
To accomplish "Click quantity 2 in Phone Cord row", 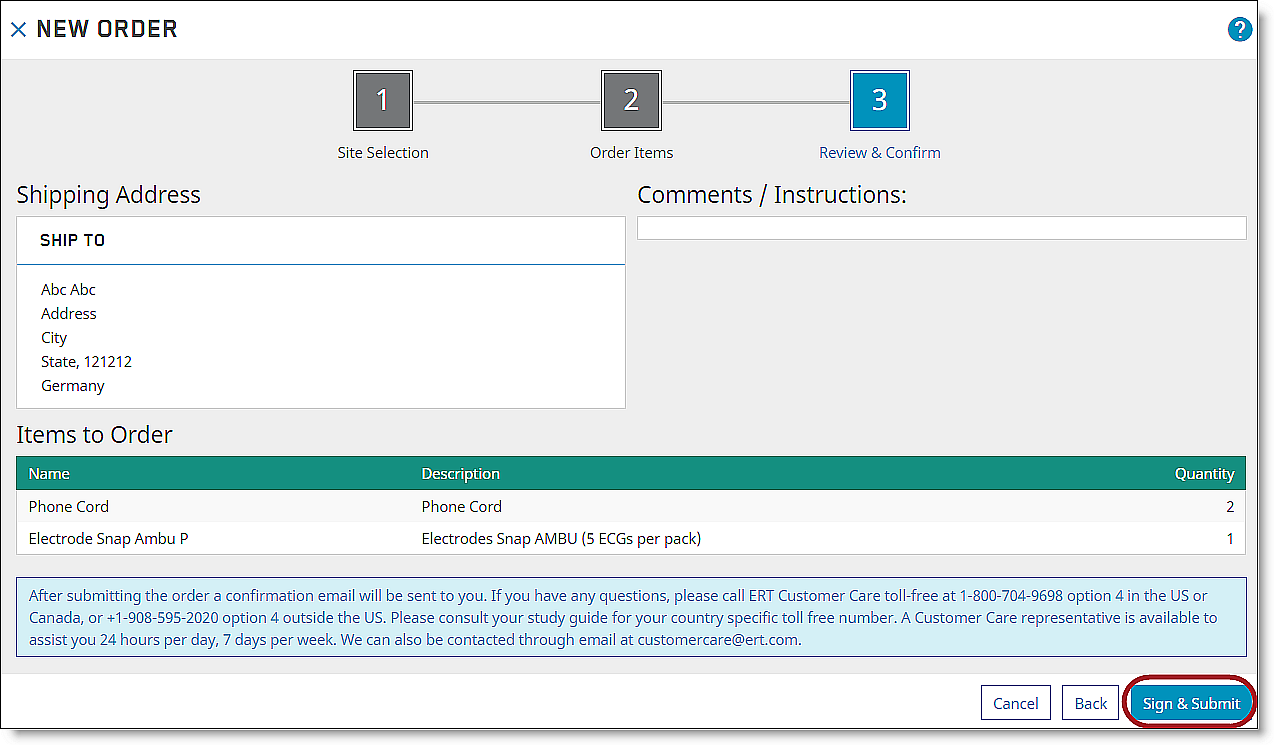I will tap(1230, 507).
